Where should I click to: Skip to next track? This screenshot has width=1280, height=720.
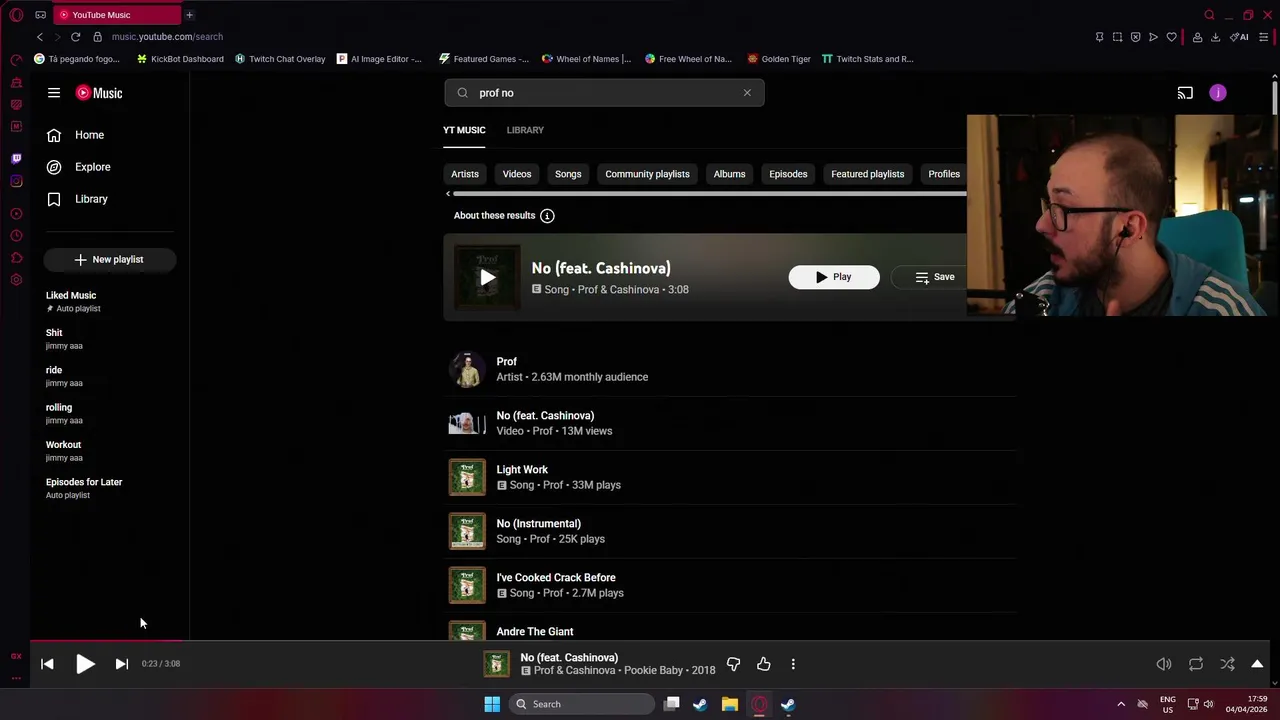coord(122,664)
